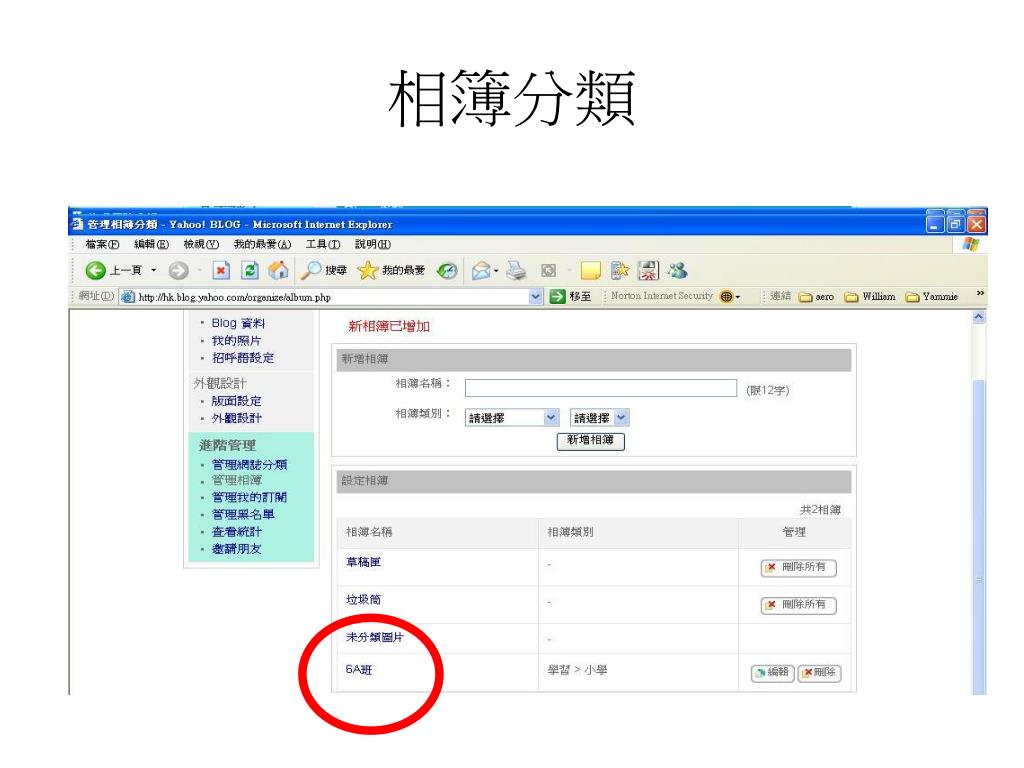Viewport: 1024px width, 768px height.
Task: Click 刪除所有 button for 垃圾筒
Action: pos(798,605)
